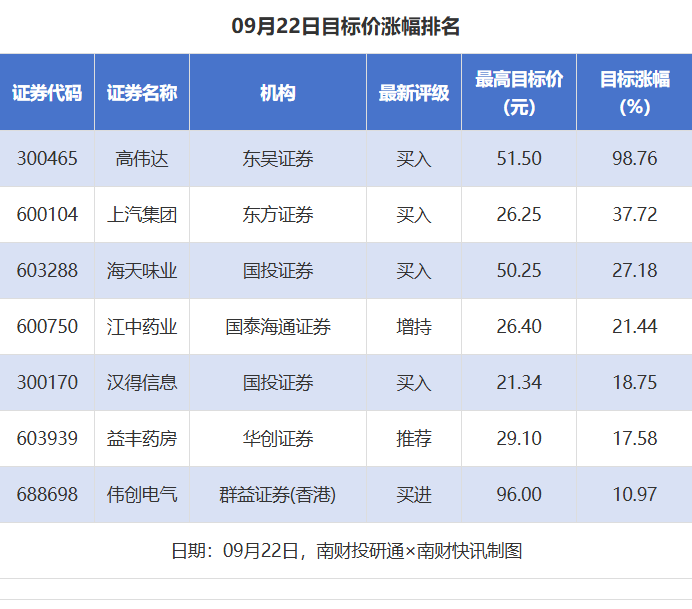Click stock name 汉得信息

(x=142, y=383)
